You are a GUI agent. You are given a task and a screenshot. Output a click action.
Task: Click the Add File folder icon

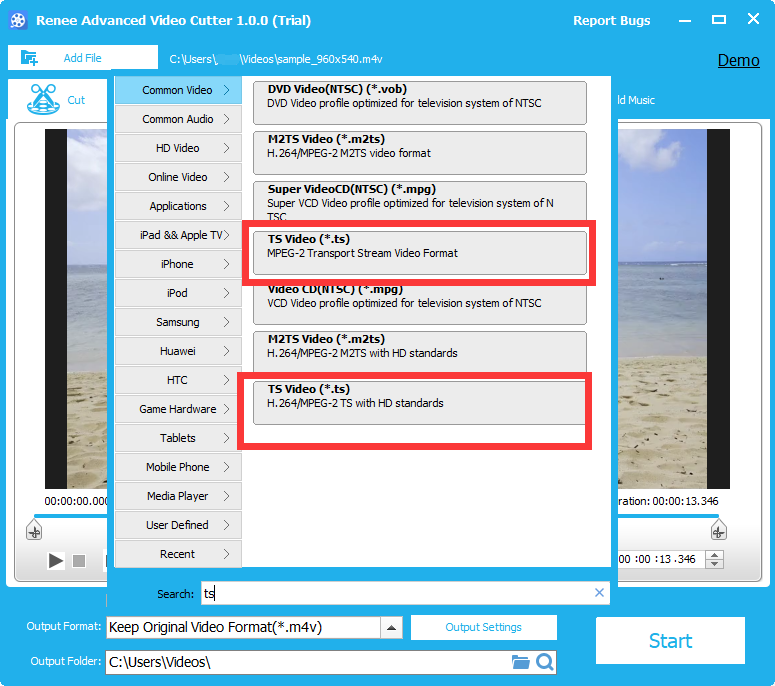tap(29, 58)
